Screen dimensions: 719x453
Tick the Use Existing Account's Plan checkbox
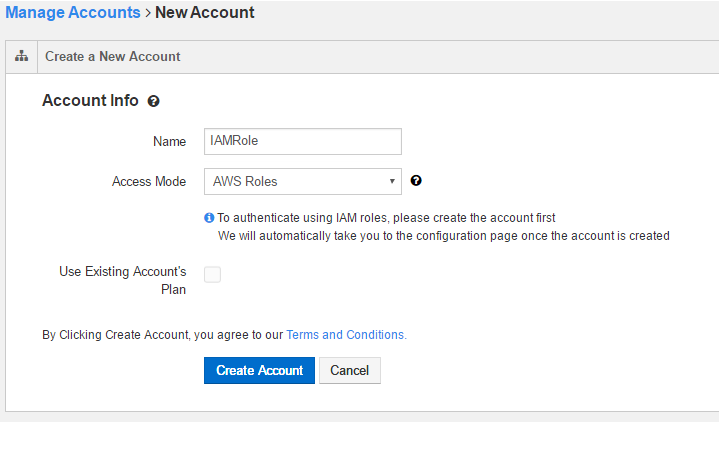[x=212, y=275]
